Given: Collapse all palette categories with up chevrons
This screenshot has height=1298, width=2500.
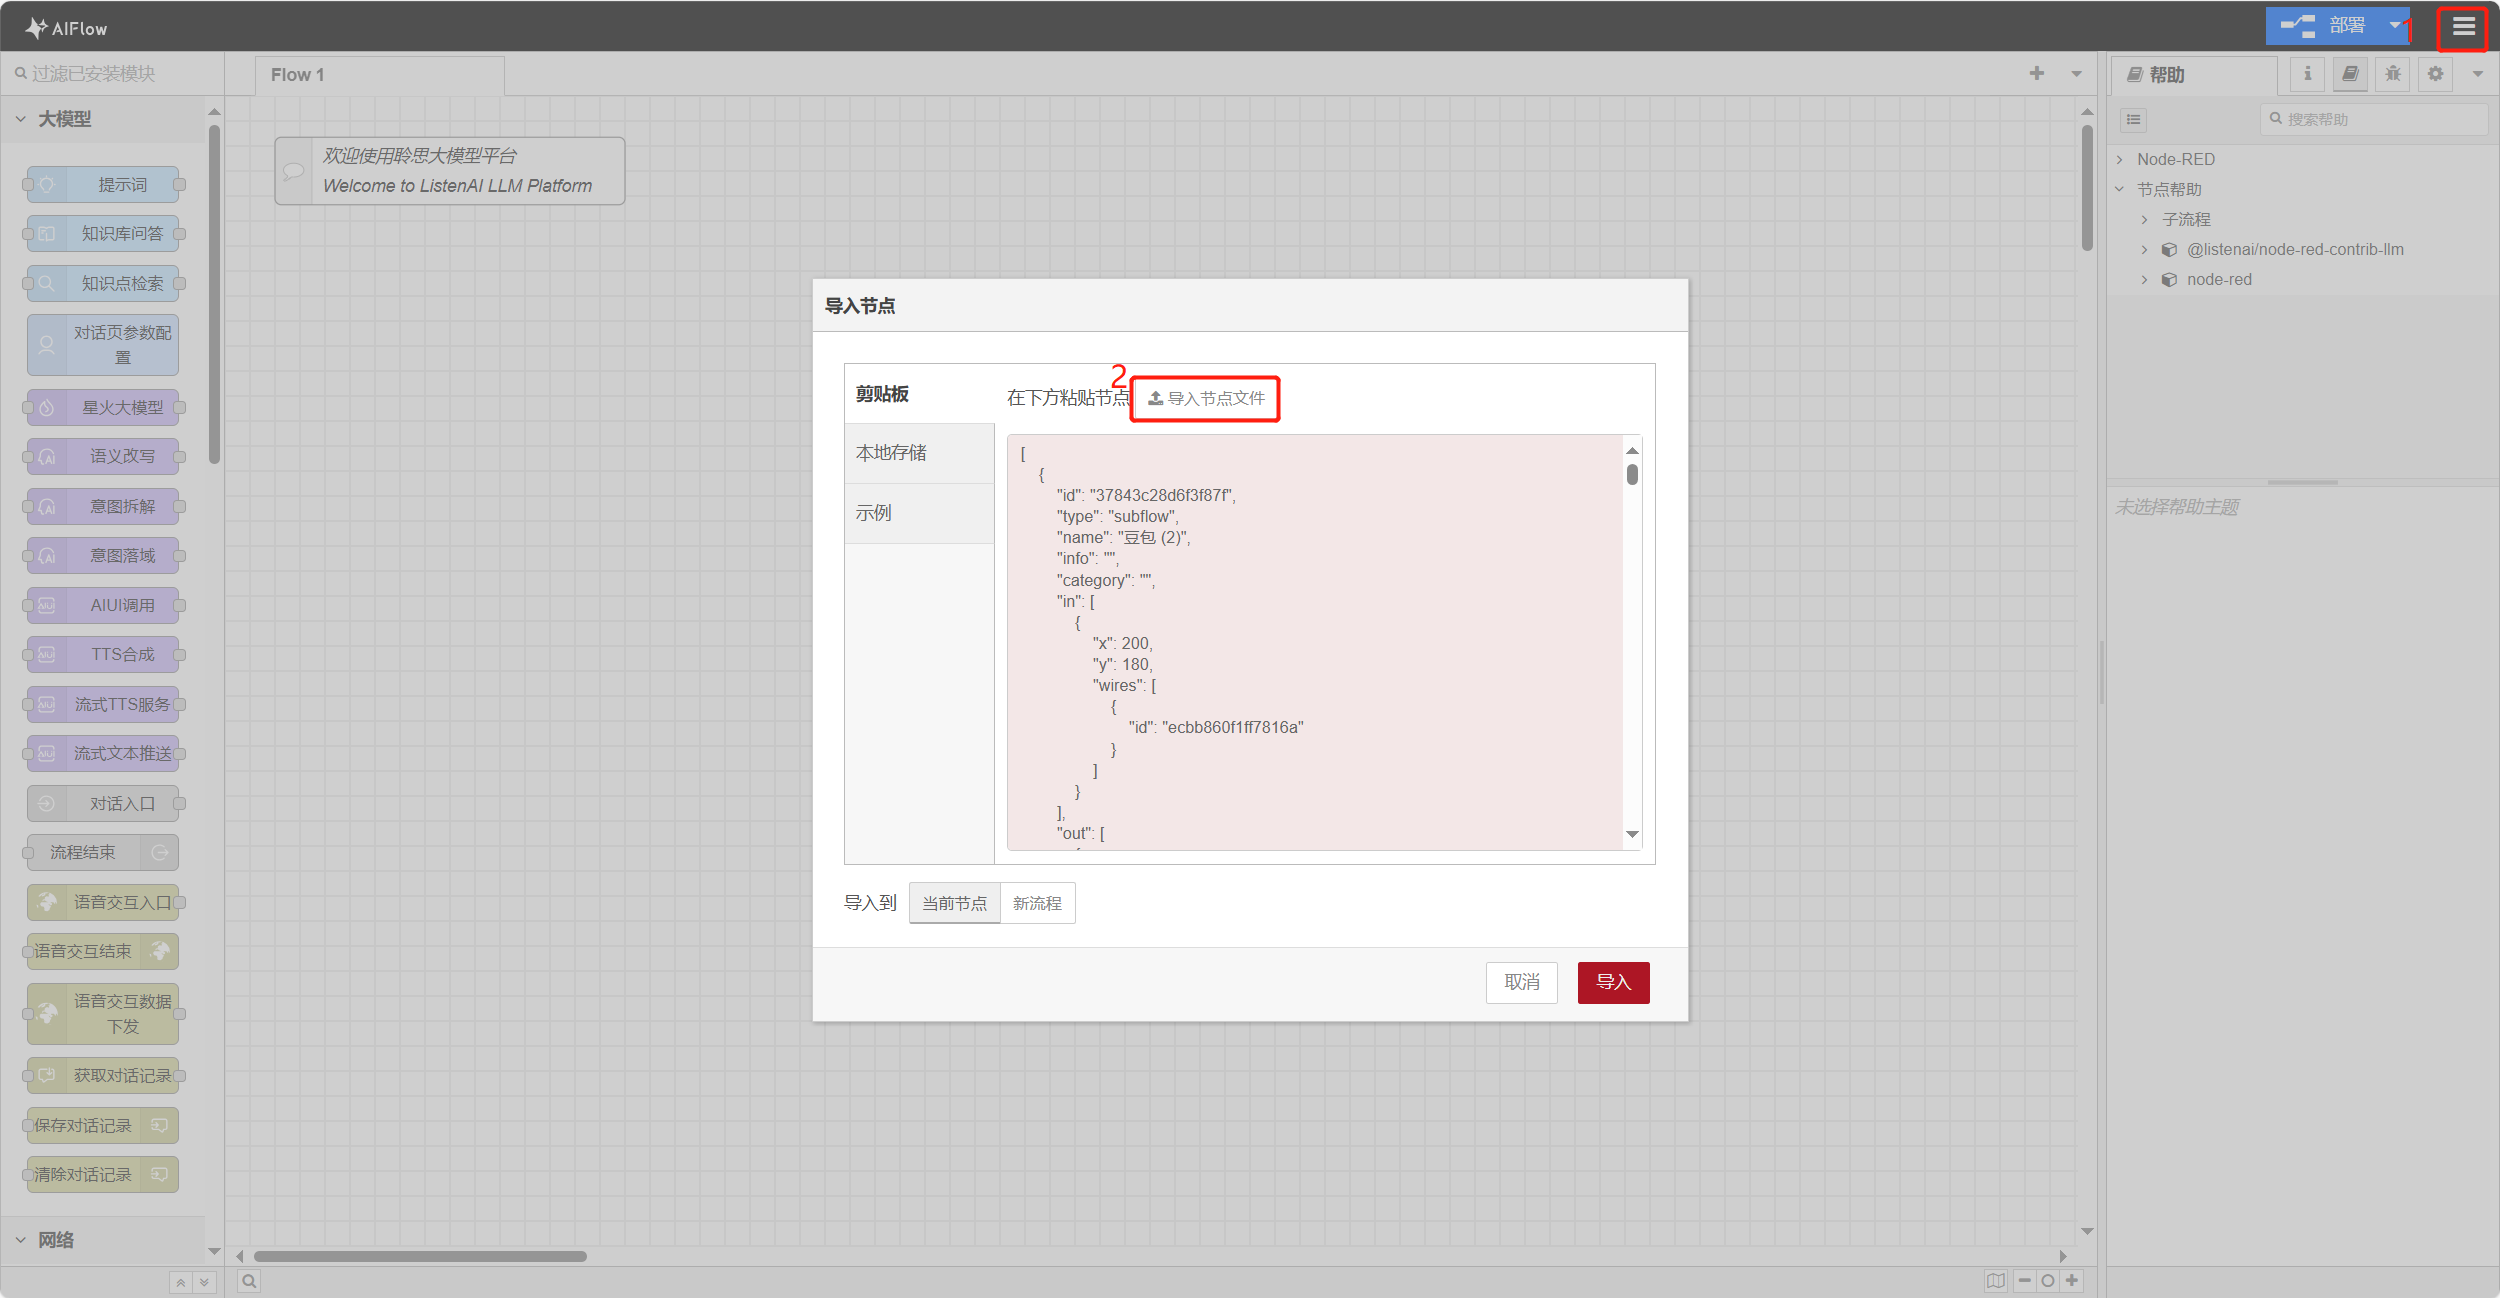Looking at the screenshot, I should pos(181,1282).
